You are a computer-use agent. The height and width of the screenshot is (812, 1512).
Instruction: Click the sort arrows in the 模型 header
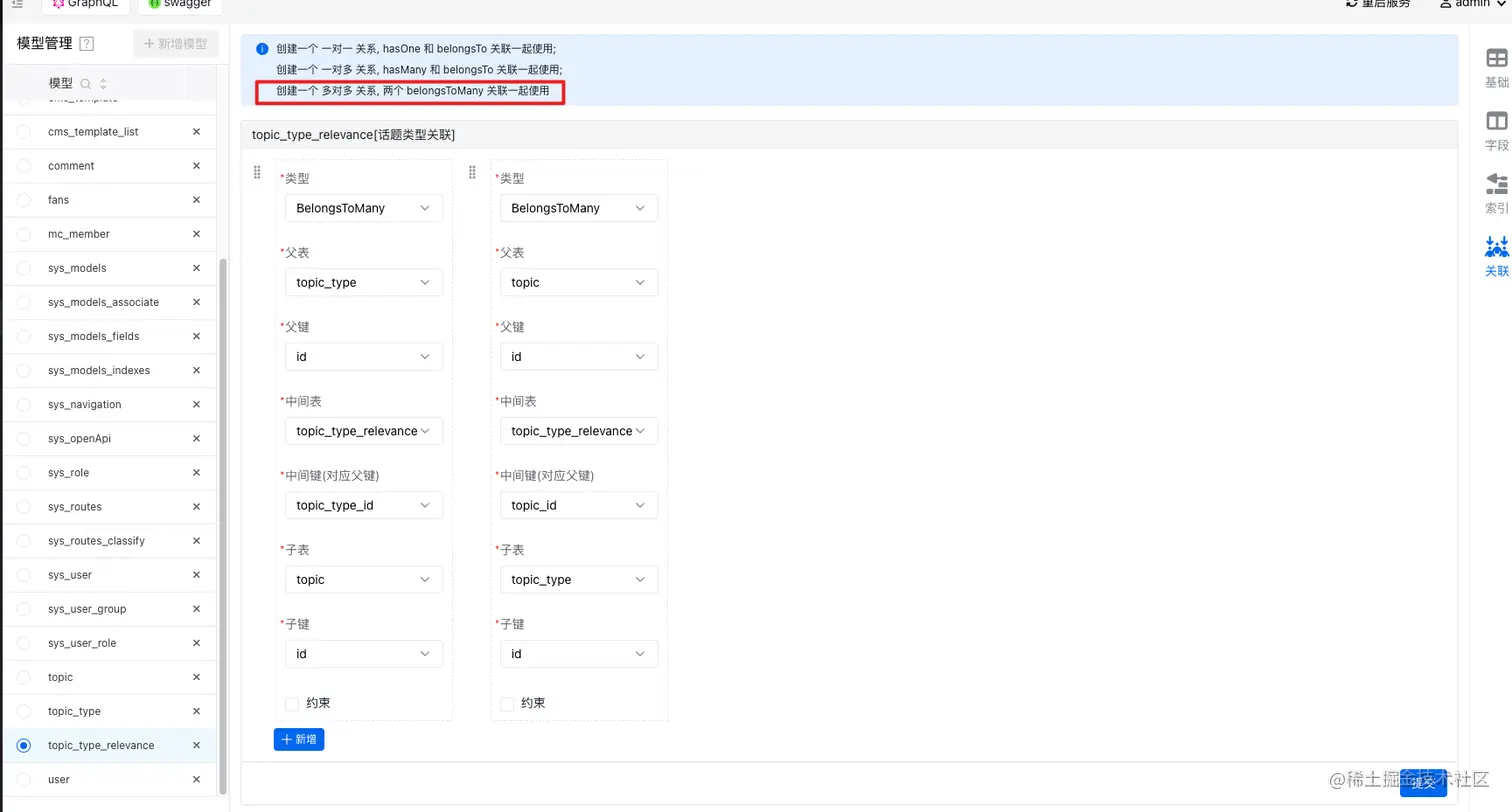(x=103, y=84)
